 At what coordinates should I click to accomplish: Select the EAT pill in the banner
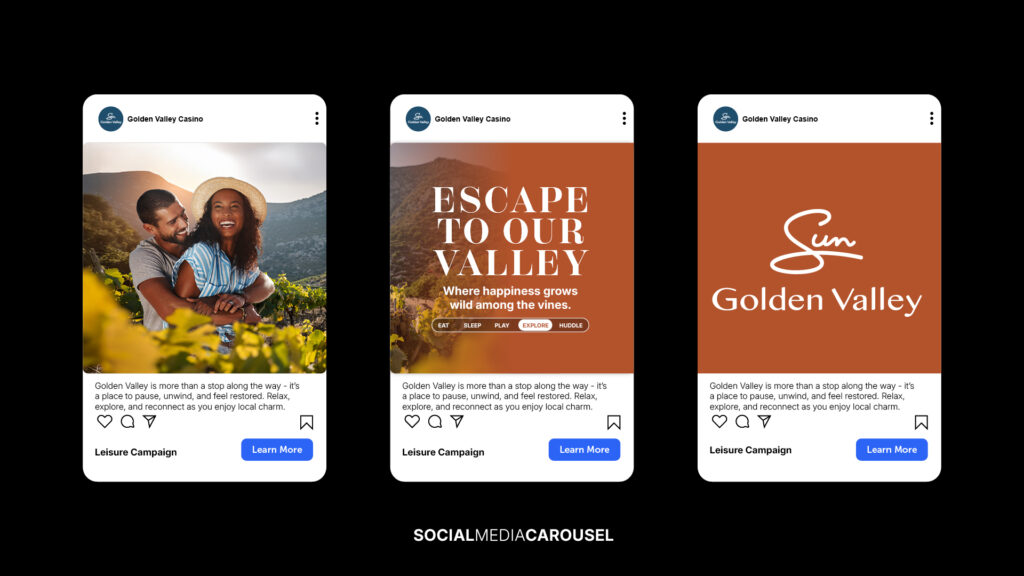(443, 325)
